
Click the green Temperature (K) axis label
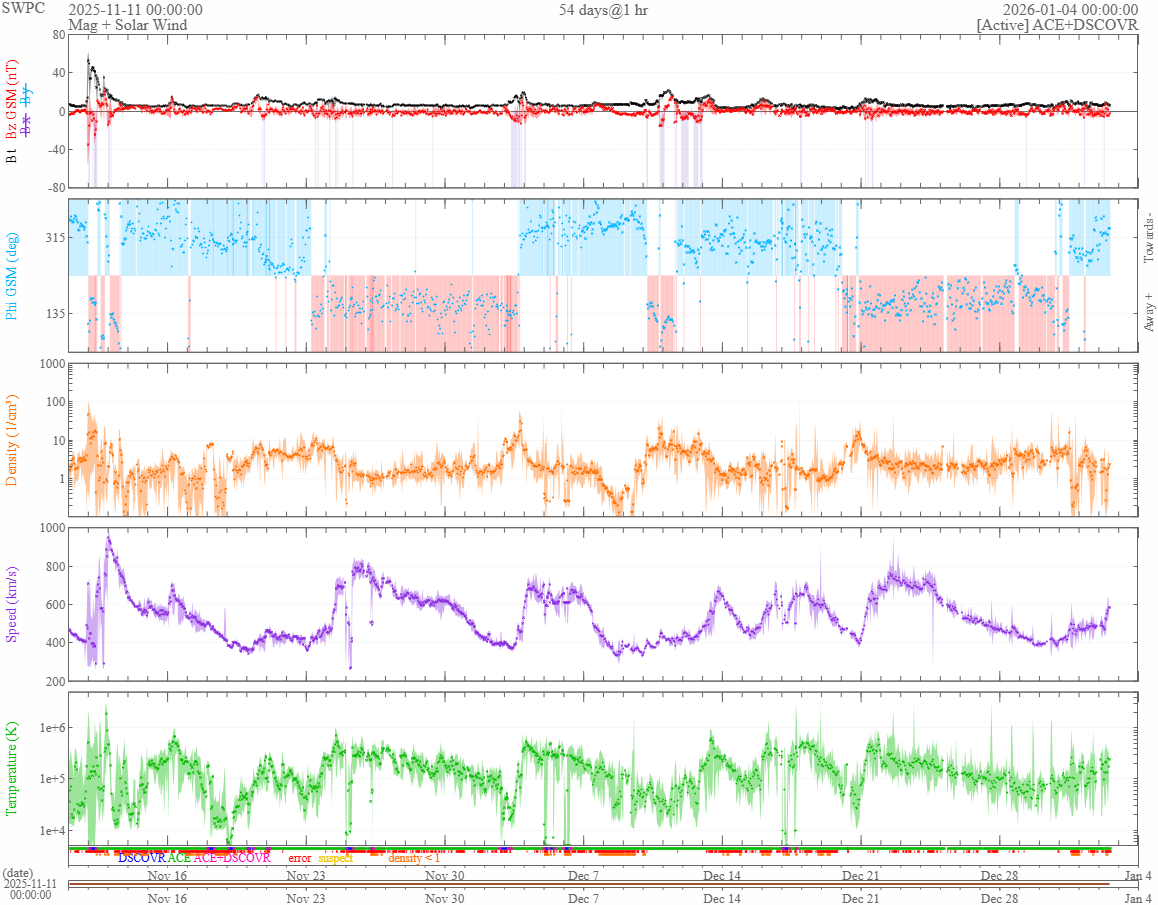click(x=13, y=768)
